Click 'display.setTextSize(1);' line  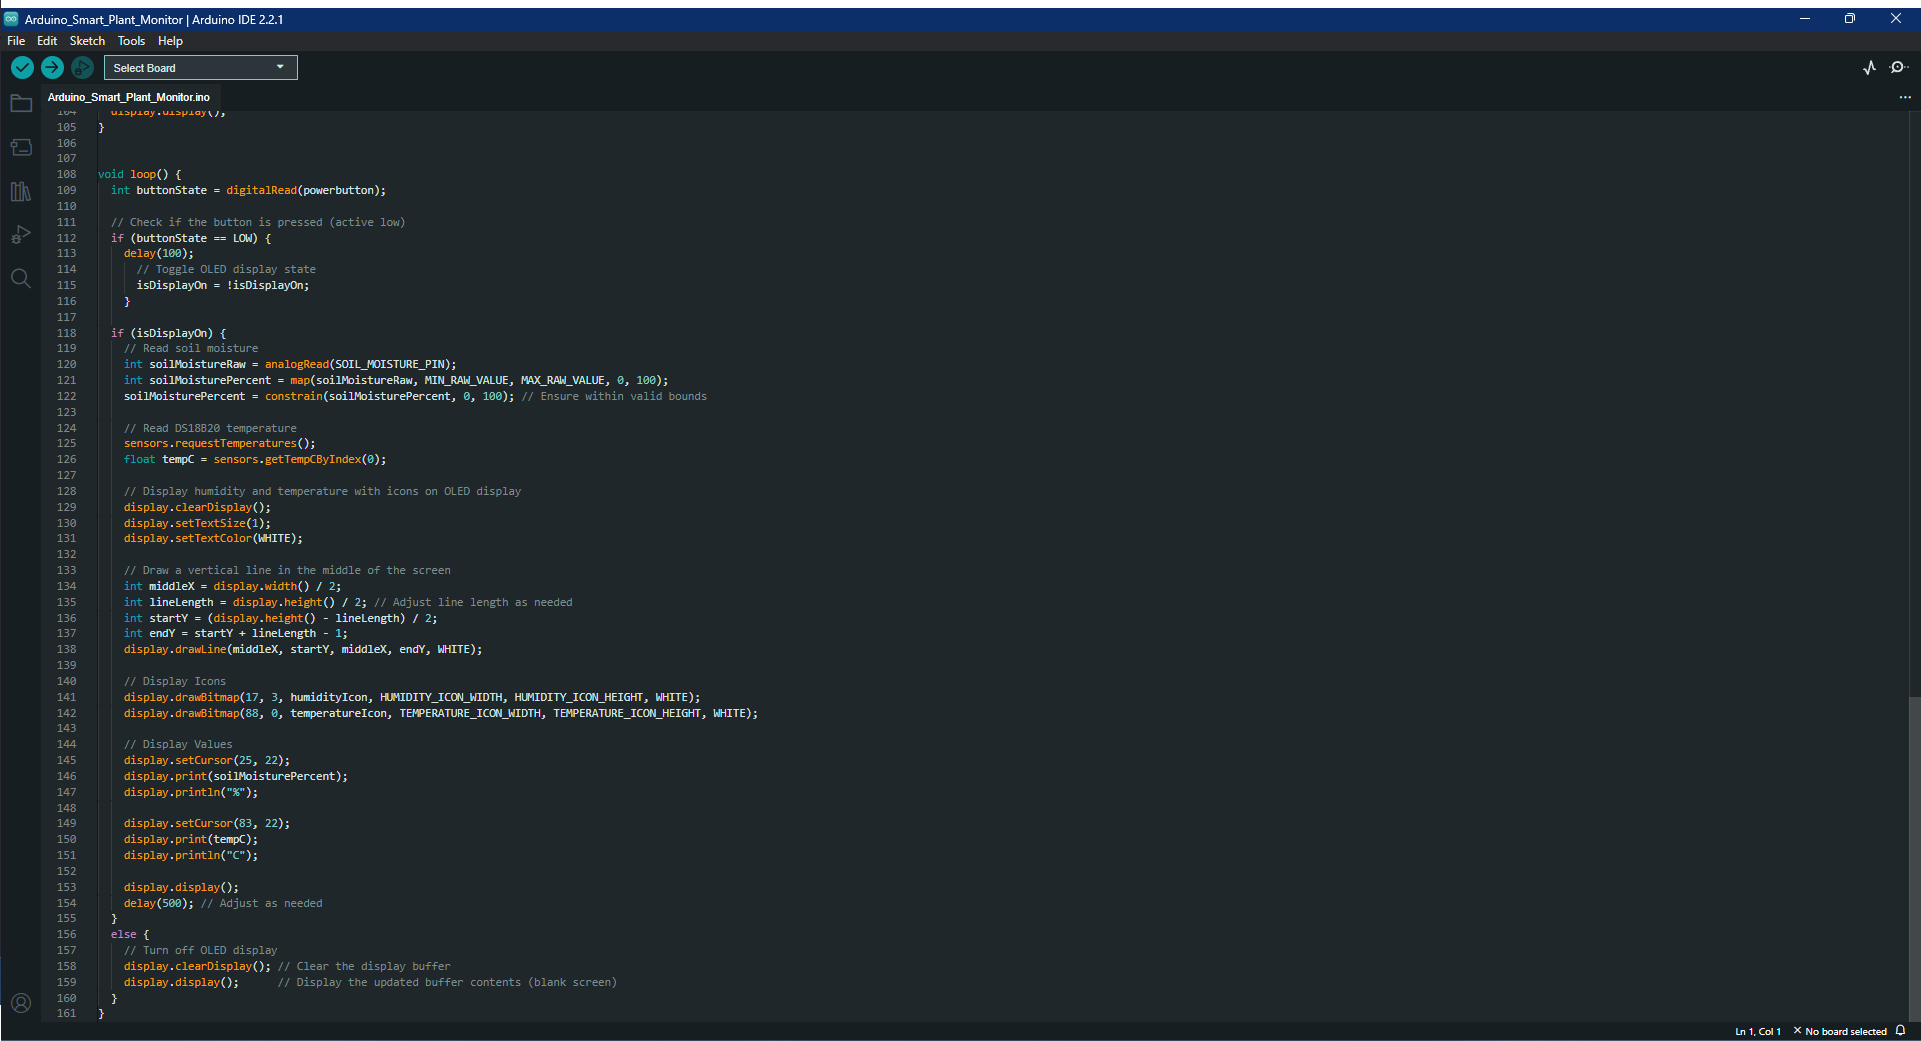tap(197, 523)
